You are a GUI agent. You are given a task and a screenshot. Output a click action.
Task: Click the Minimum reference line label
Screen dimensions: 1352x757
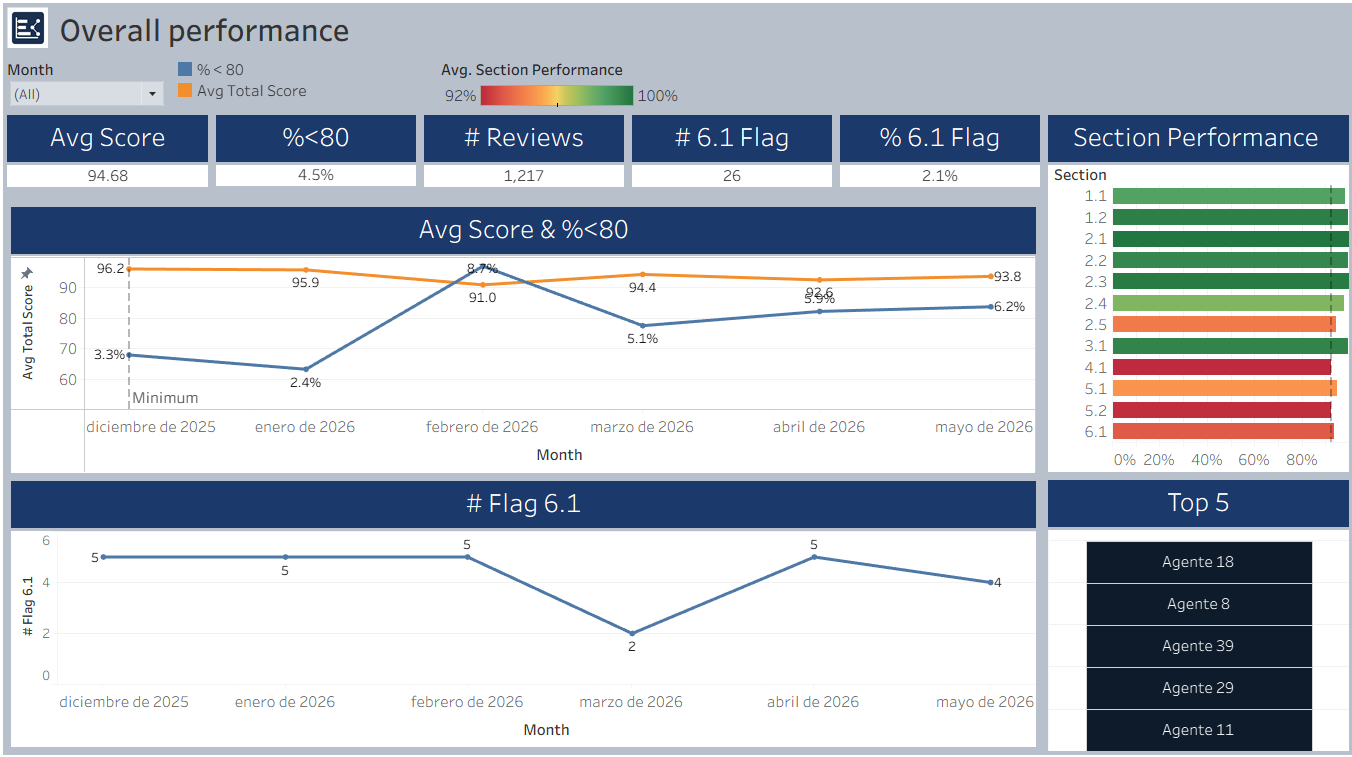pyautogui.click(x=165, y=398)
